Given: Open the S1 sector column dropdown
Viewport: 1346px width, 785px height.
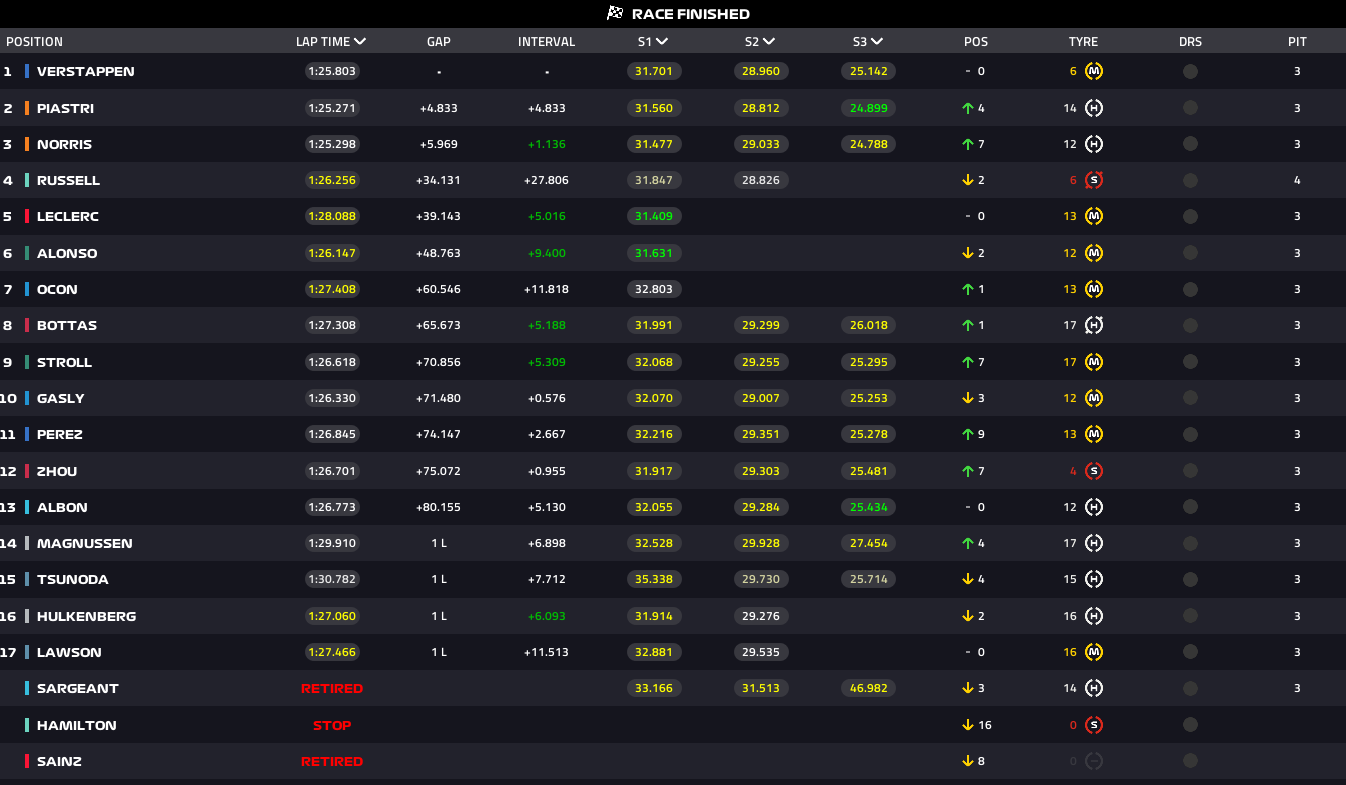Looking at the screenshot, I should tap(662, 42).
